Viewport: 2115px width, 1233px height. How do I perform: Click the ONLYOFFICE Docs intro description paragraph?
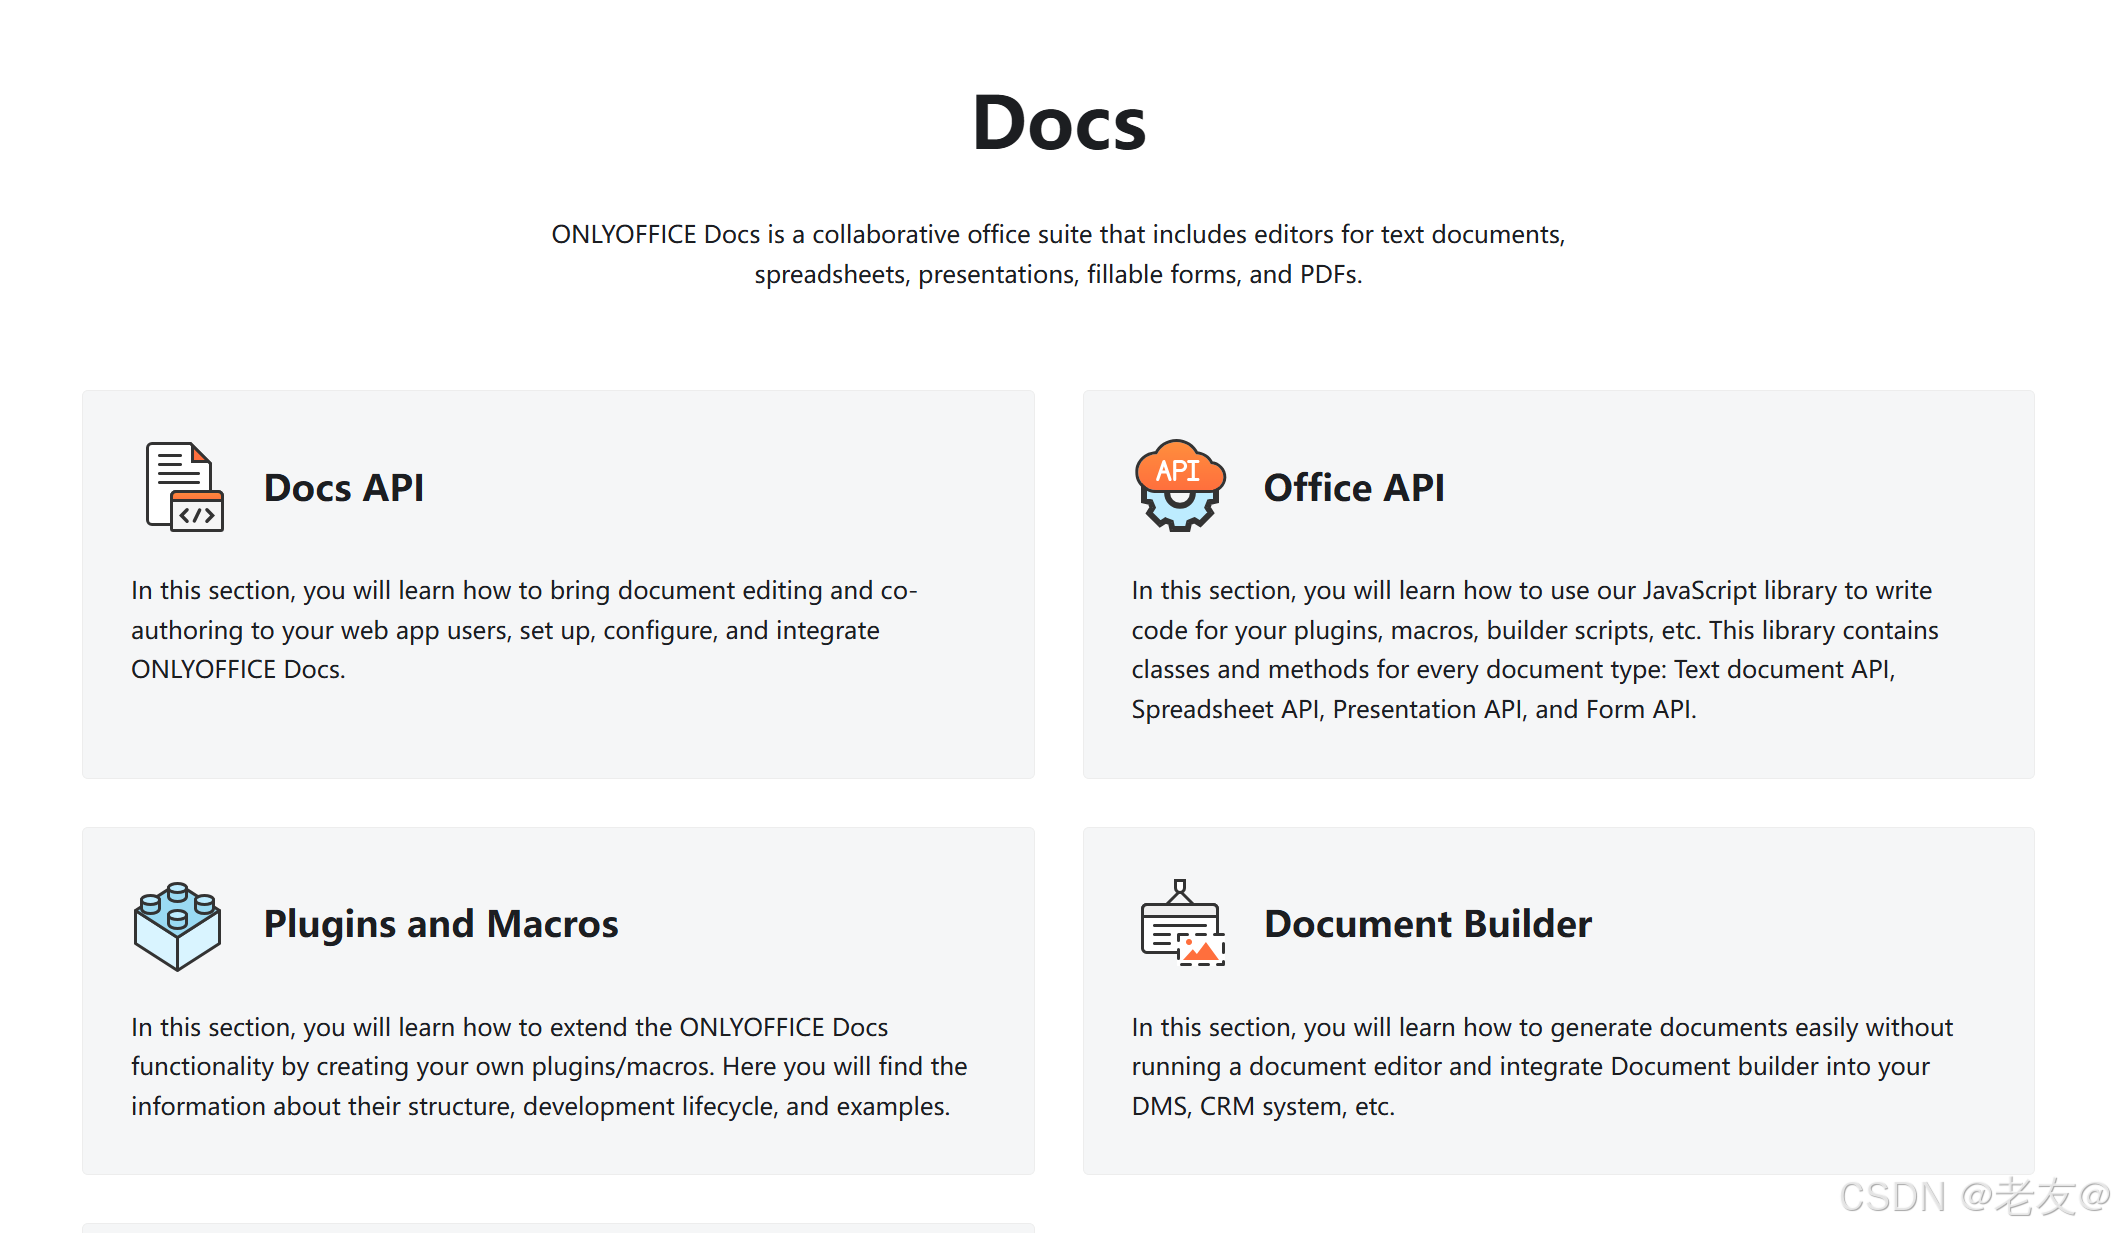tap(1058, 254)
